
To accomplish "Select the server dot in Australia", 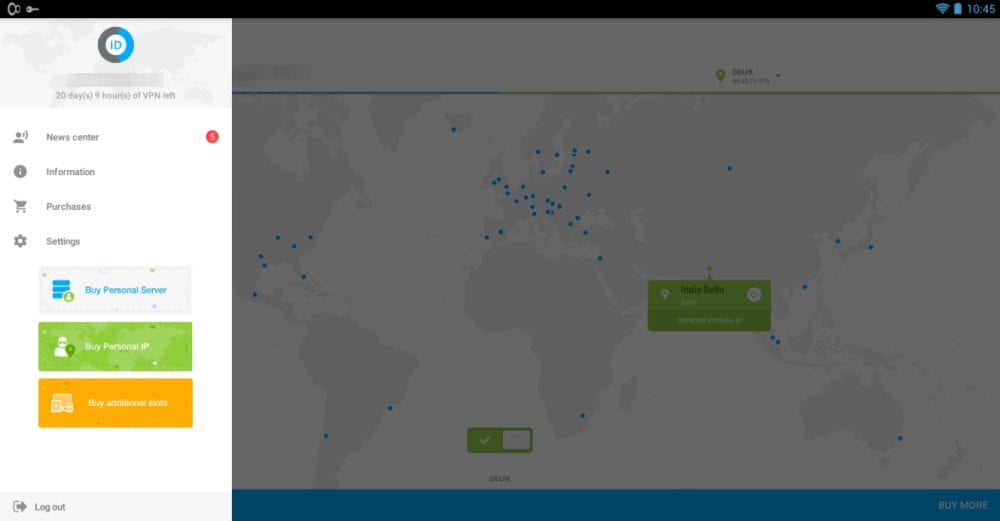I will click(900, 439).
